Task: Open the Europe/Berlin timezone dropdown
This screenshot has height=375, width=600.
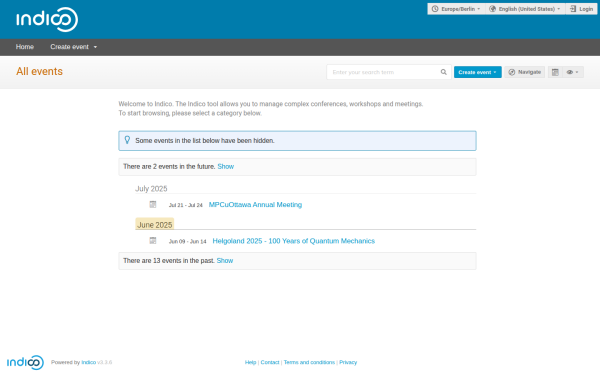Action: (456, 9)
